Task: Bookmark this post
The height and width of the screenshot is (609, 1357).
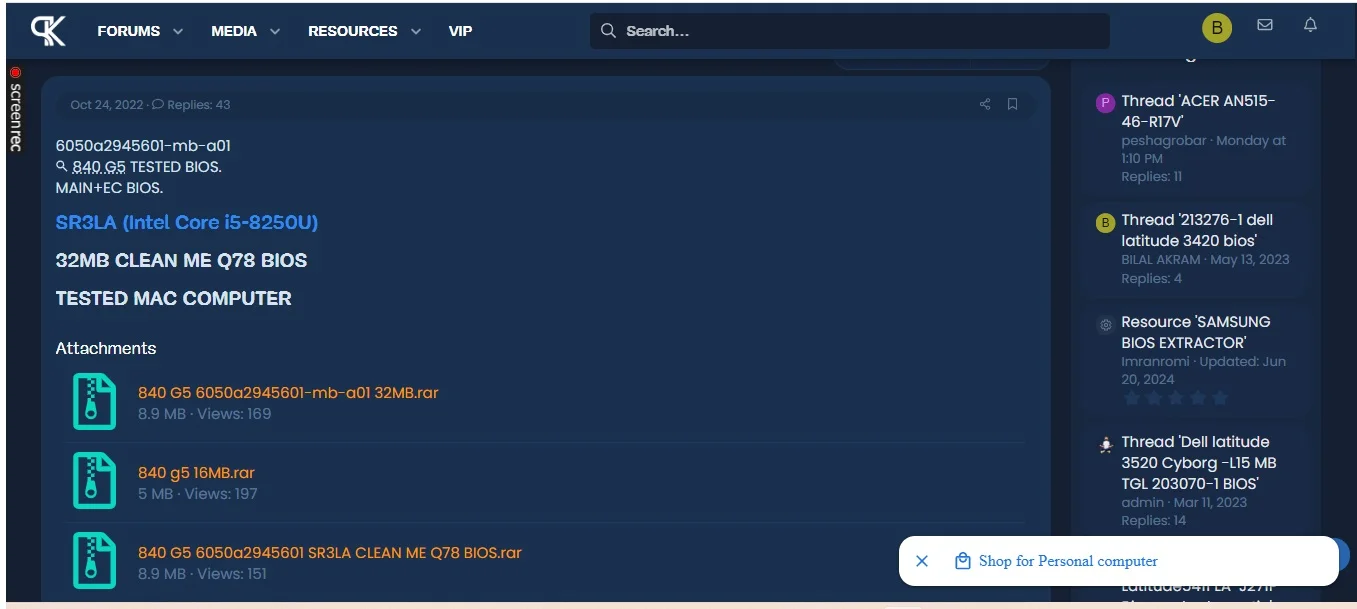Action: 1012,105
